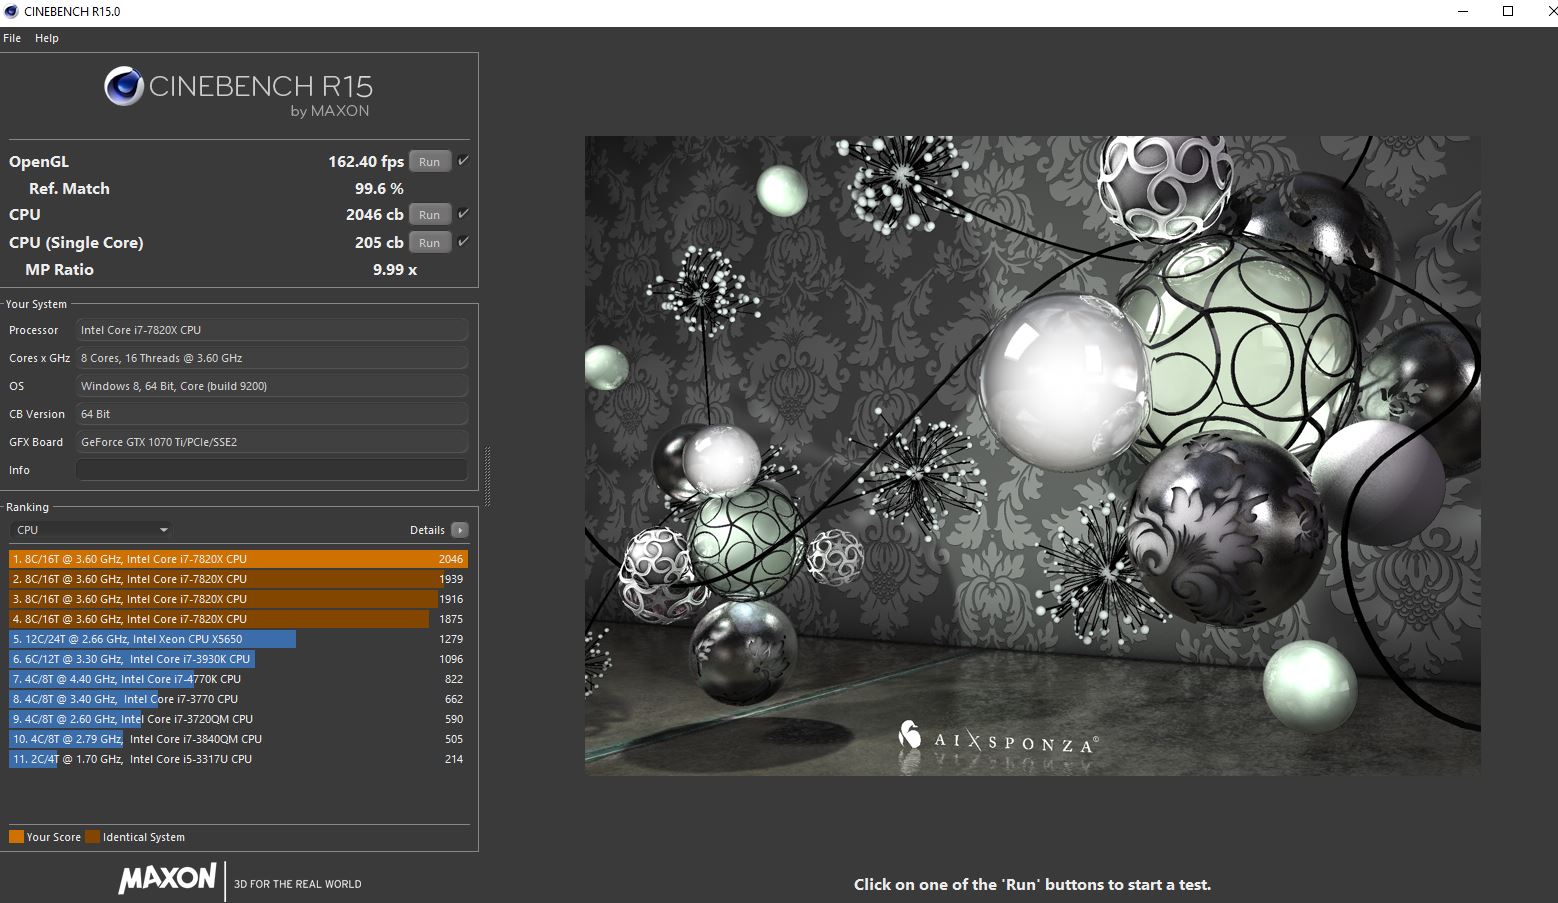The image size is (1558, 903).
Task: Click the Details arrow button in Ranking
Action: click(459, 530)
